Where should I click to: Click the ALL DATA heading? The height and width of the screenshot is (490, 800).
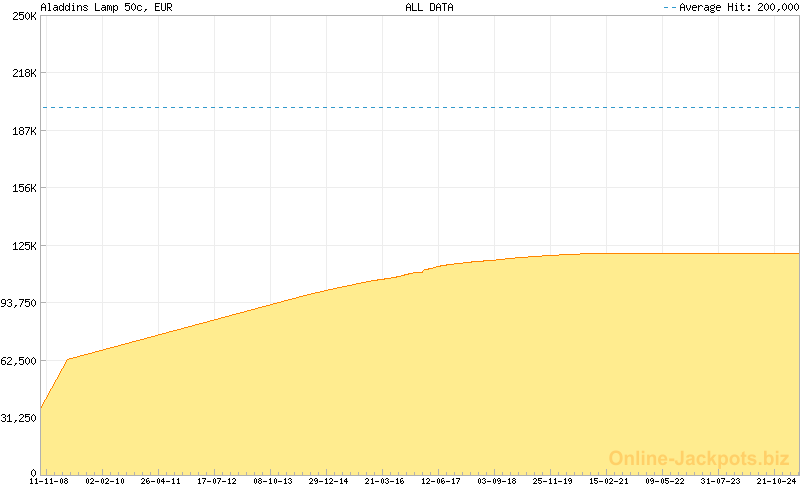(429, 7)
